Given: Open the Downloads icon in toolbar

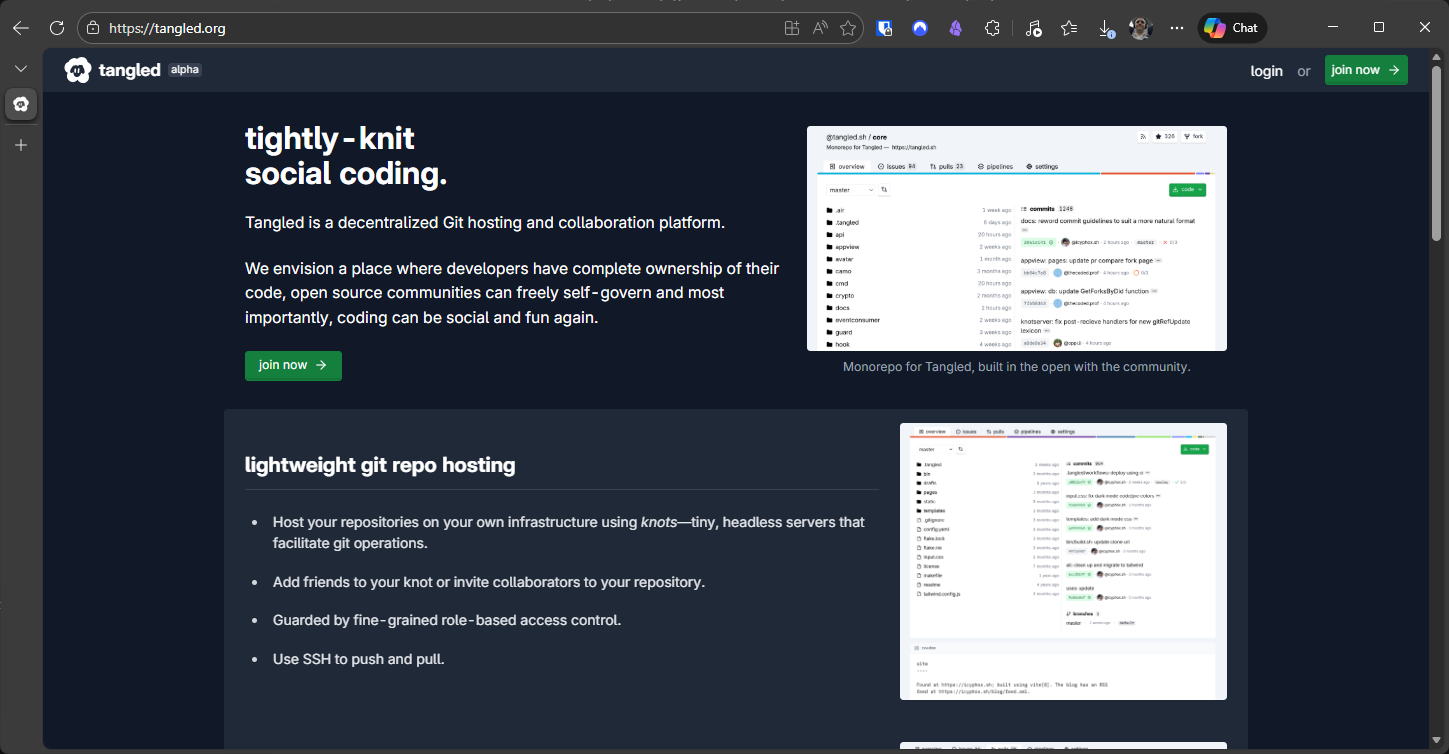Looking at the screenshot, I should [x=1105, y=28].
